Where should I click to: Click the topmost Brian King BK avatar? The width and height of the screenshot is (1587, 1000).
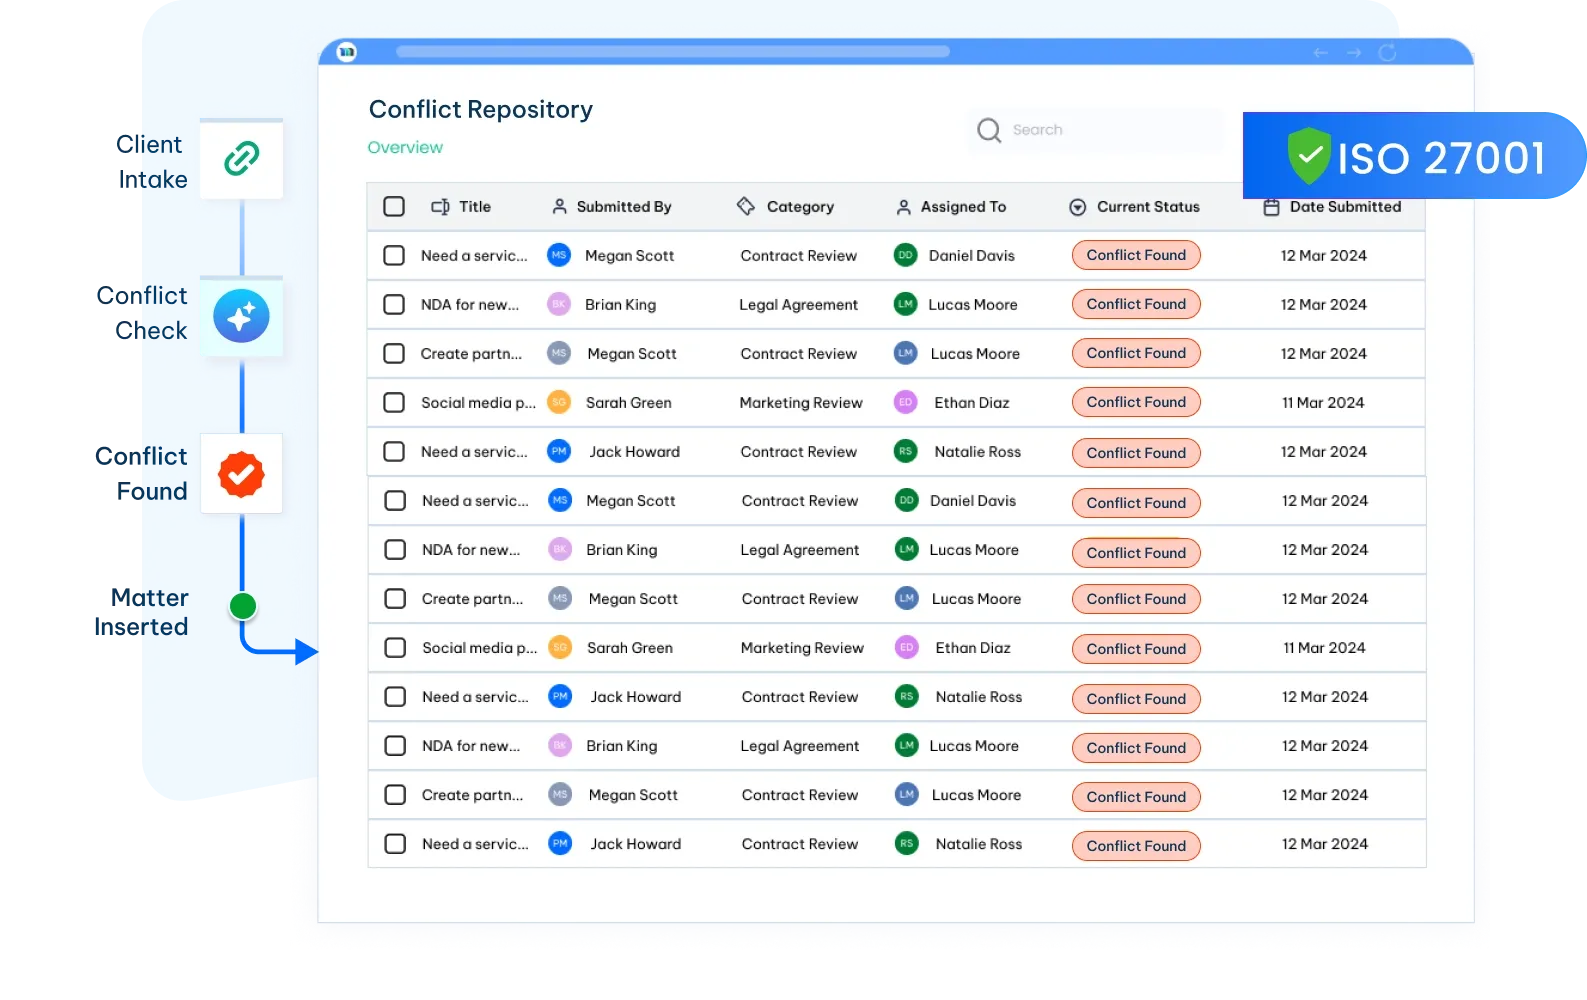559,304
